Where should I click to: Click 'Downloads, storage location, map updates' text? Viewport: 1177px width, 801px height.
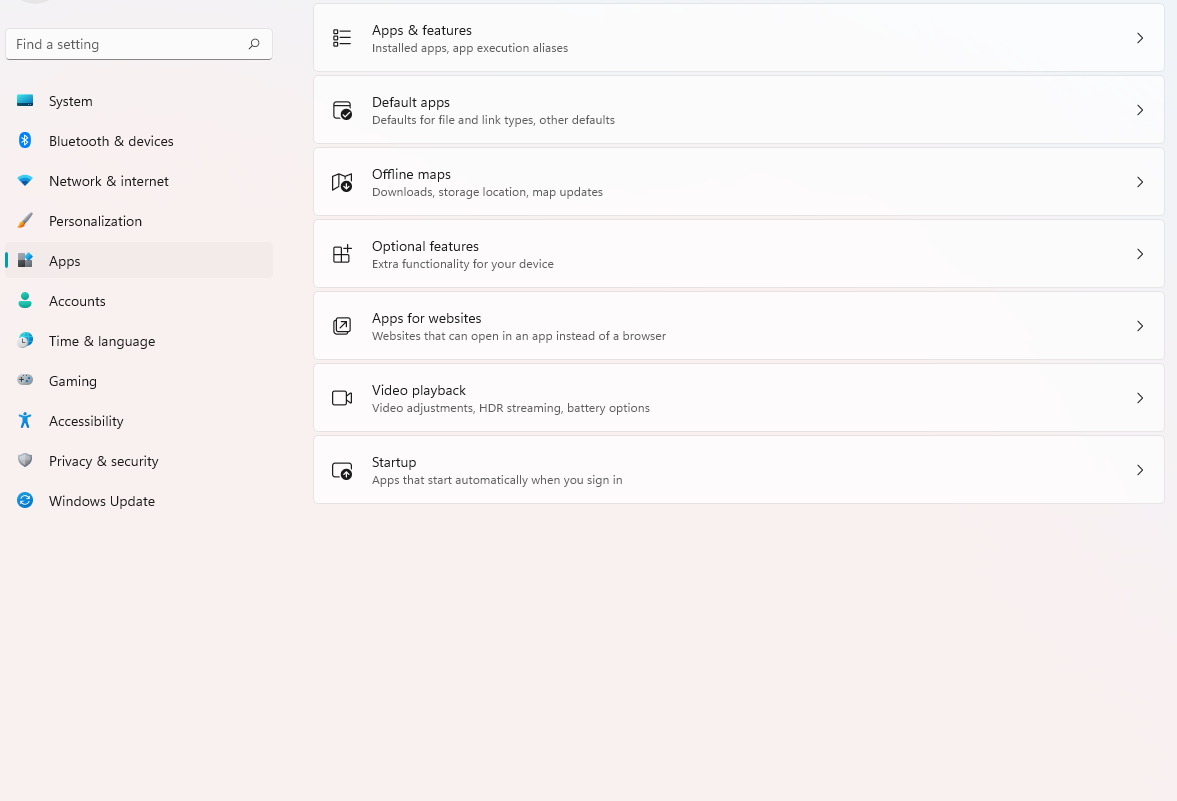pyautogui.click(x=487, y=192)
